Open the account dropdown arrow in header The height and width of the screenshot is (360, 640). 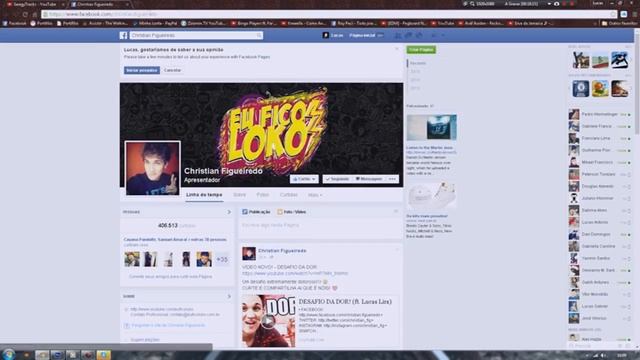coord(443,36)
